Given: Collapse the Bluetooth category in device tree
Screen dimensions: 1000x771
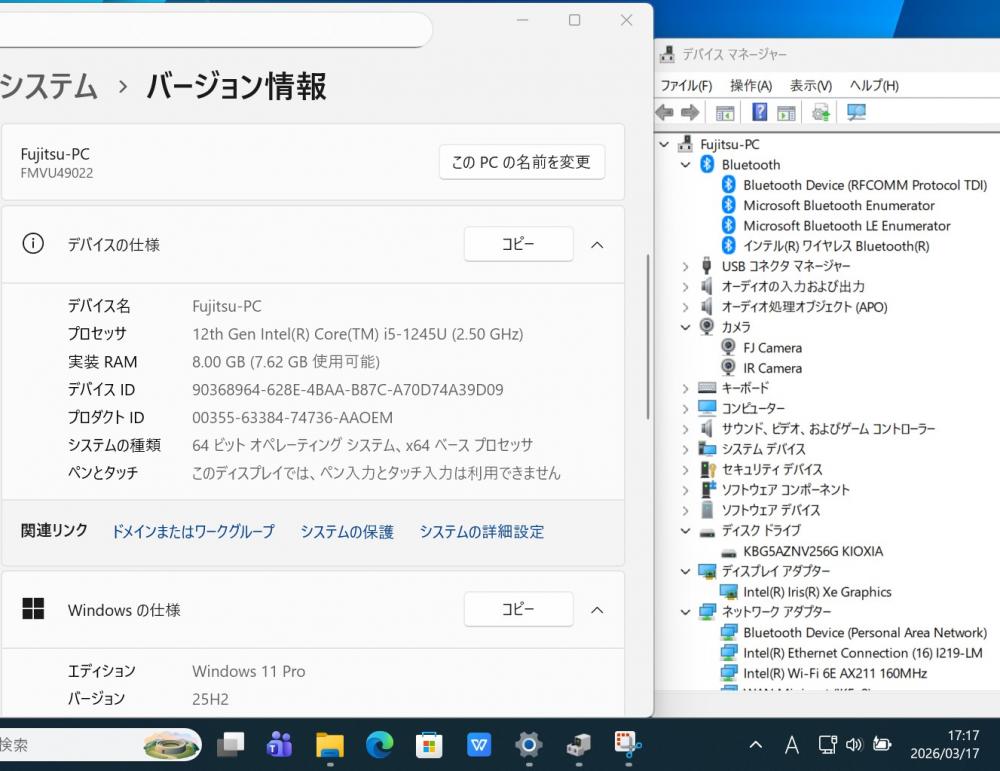Looking at the screenshot, I should (686, 165).
